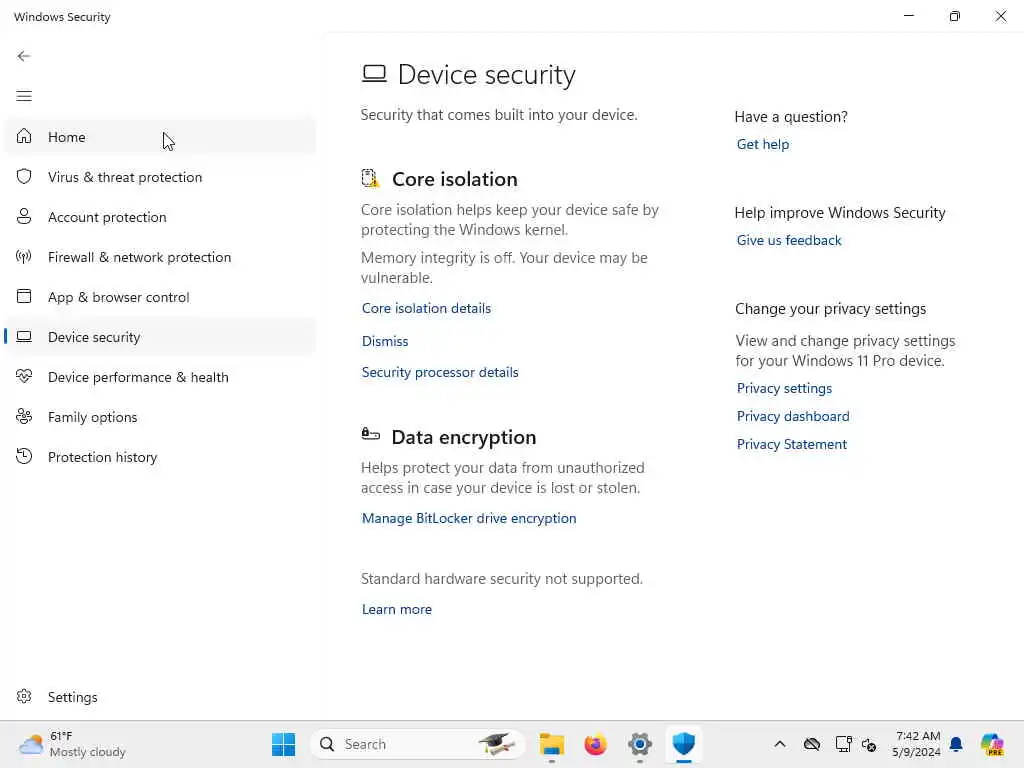Dismiss the memory integrity warning
The width and height of the screenshot is (1024, 768).
[x=385, y=341]
